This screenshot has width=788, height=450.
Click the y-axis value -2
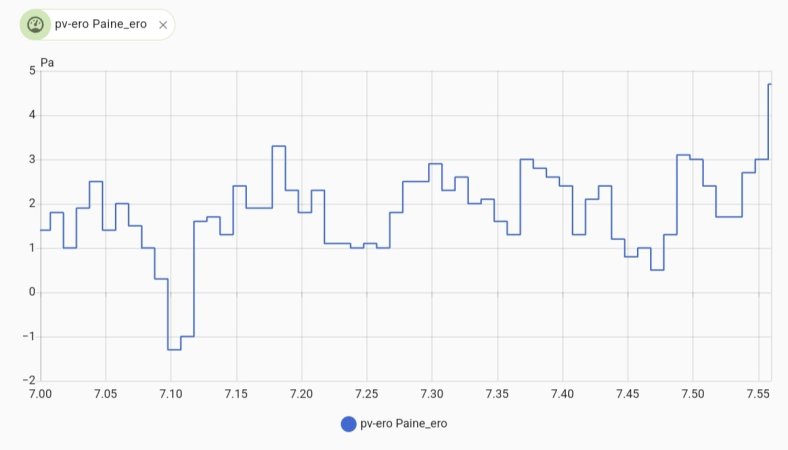[30, 381]
